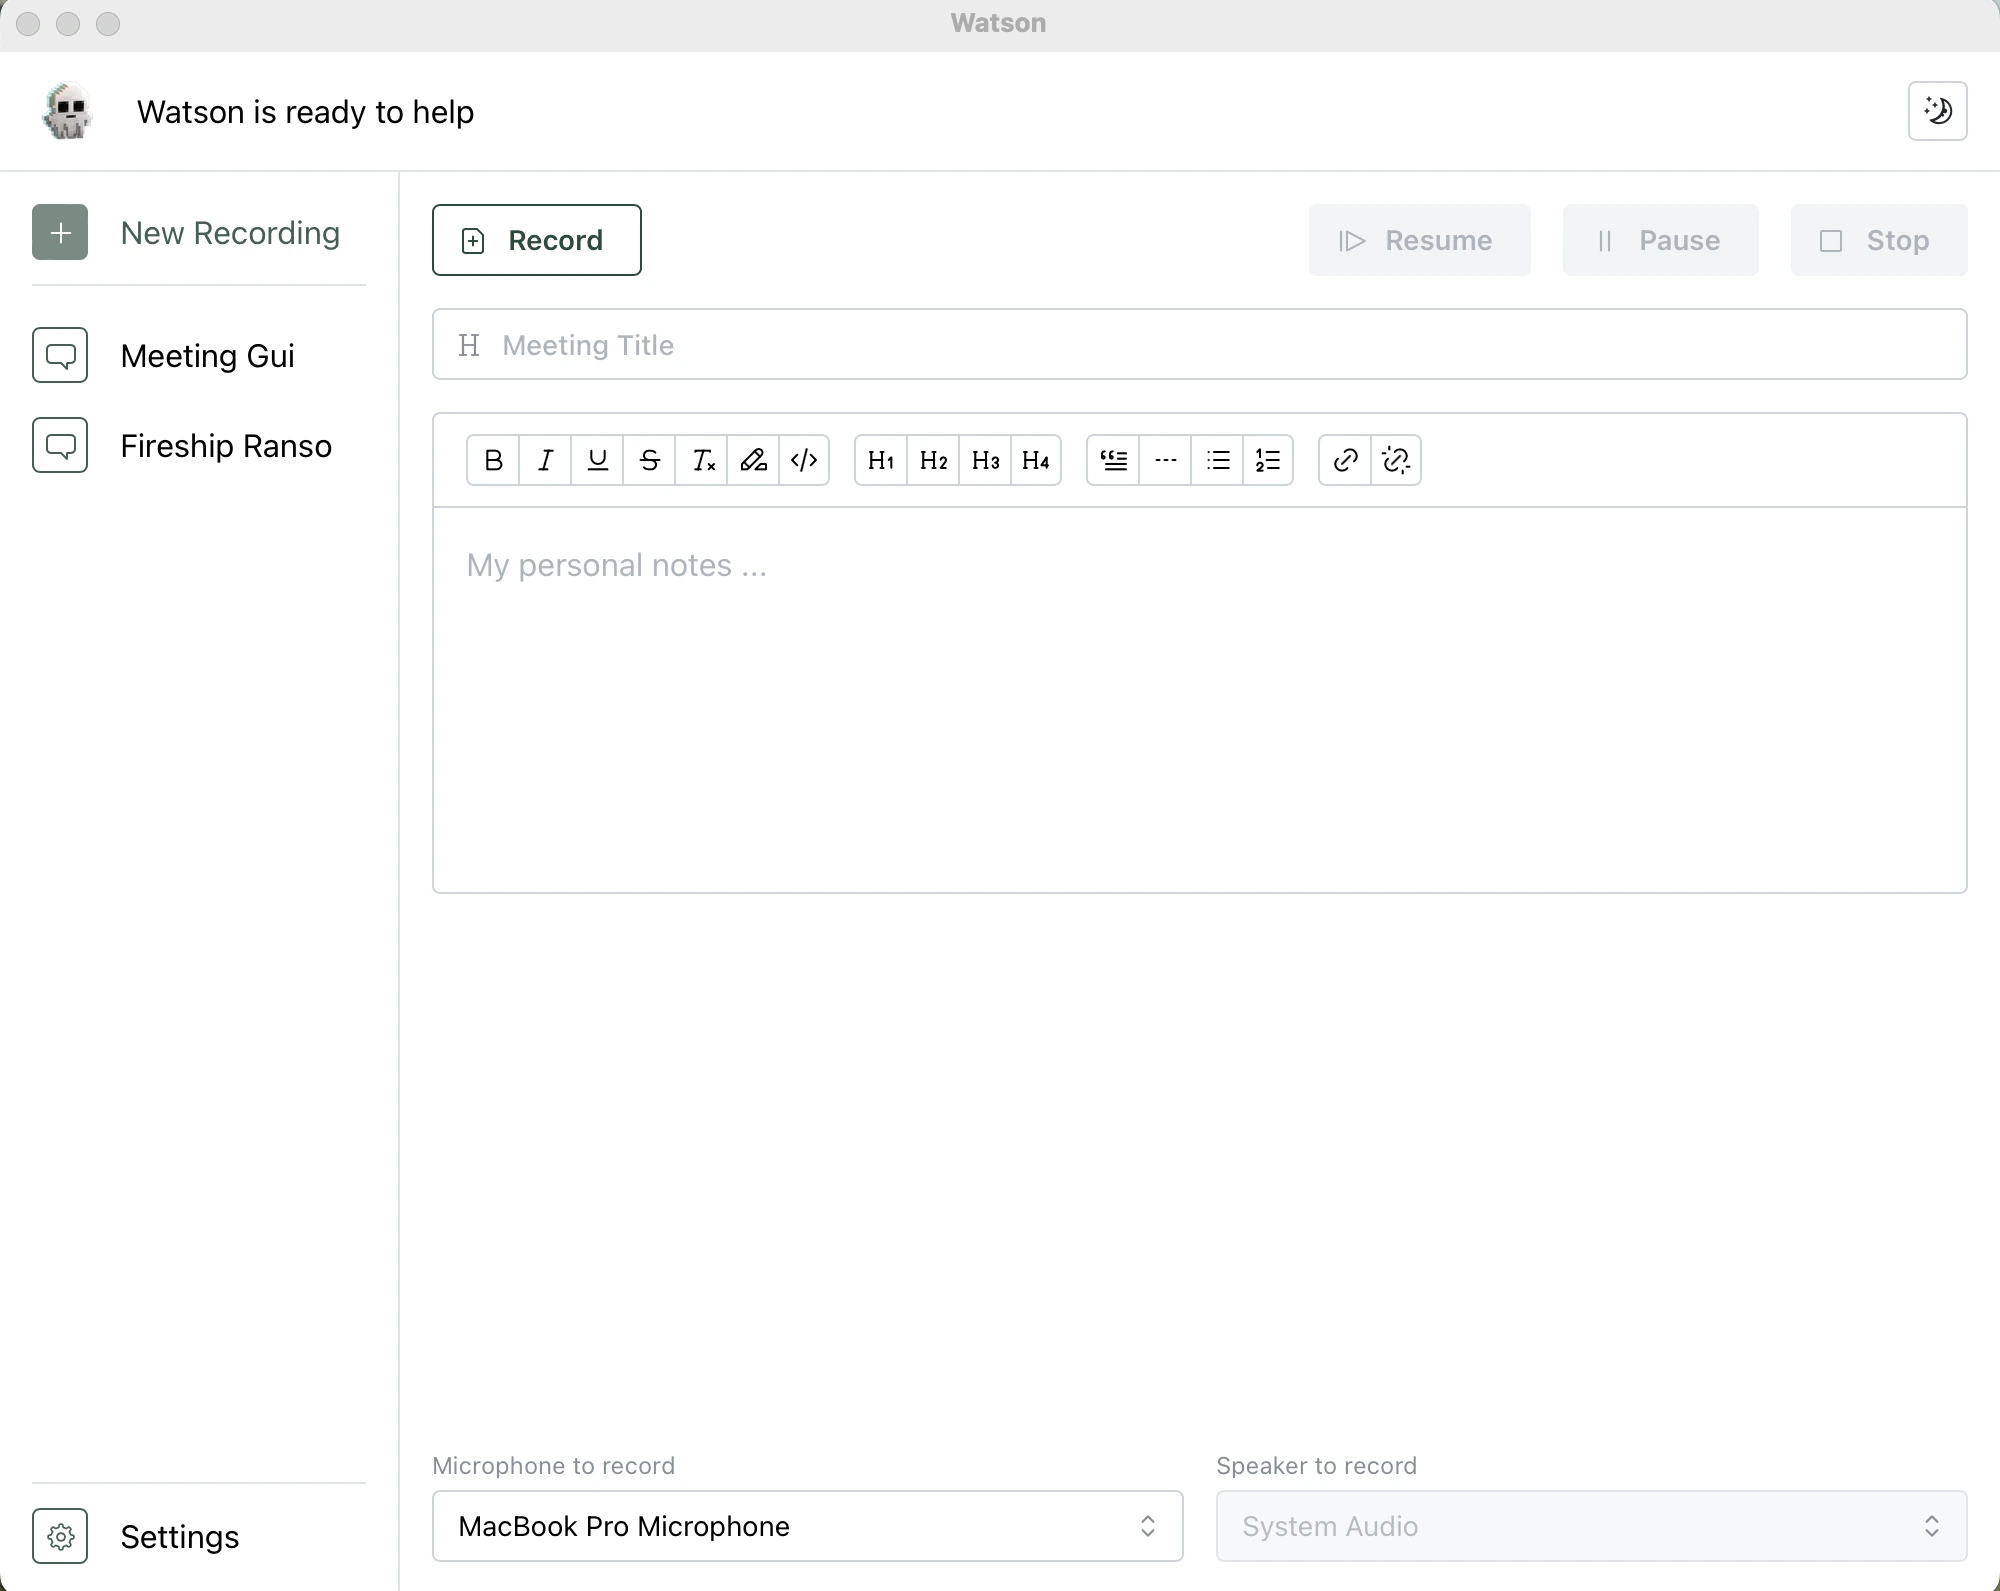The image size is (2000, 1591).
Task: Toggle Italic text formatting
Action: pos(545,461)
